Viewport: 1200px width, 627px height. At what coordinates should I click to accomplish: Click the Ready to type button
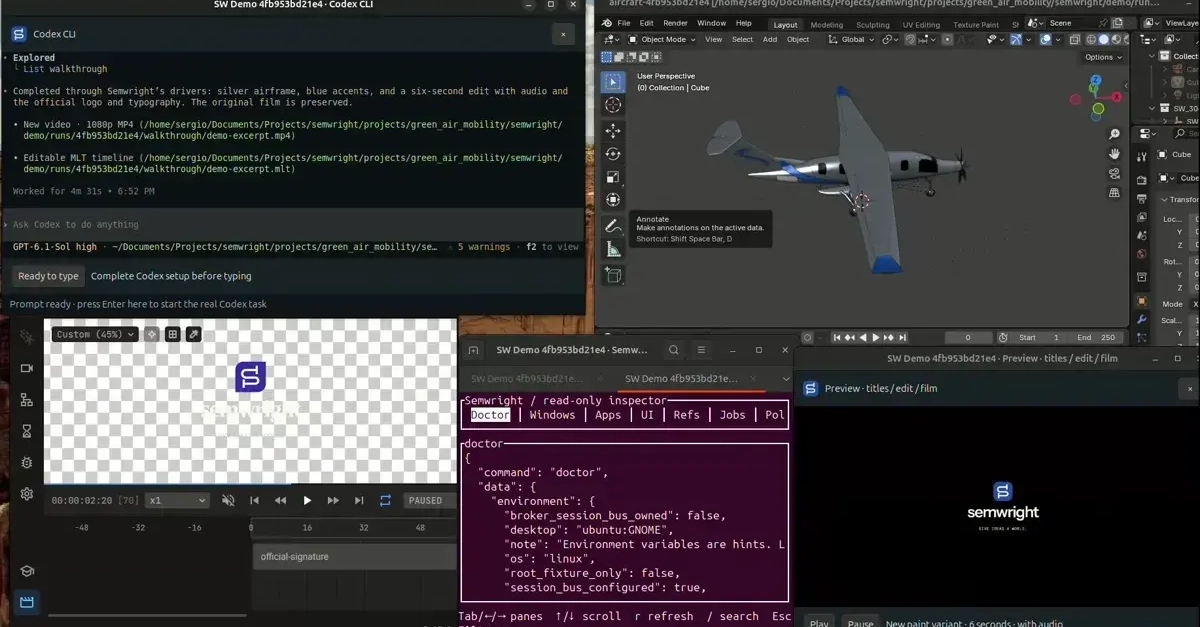(48, 276)
